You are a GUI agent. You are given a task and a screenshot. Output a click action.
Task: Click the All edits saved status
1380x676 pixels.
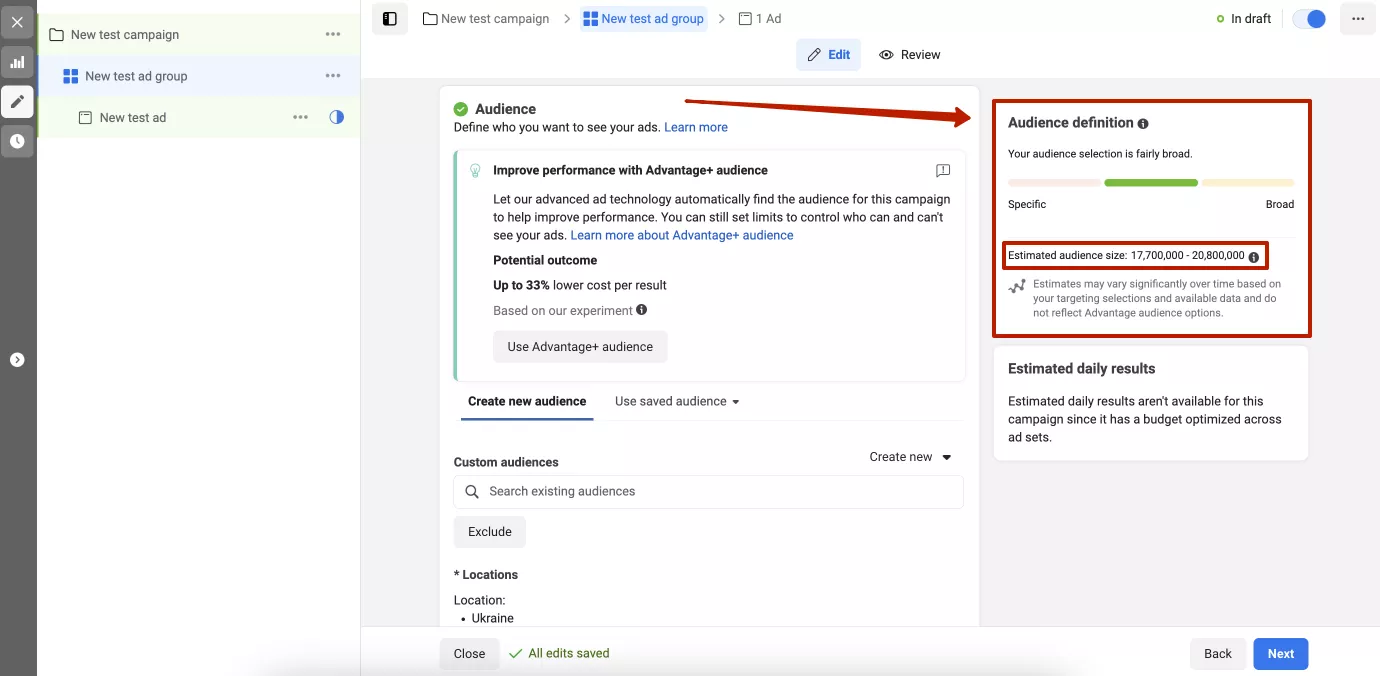pos(560,654)
